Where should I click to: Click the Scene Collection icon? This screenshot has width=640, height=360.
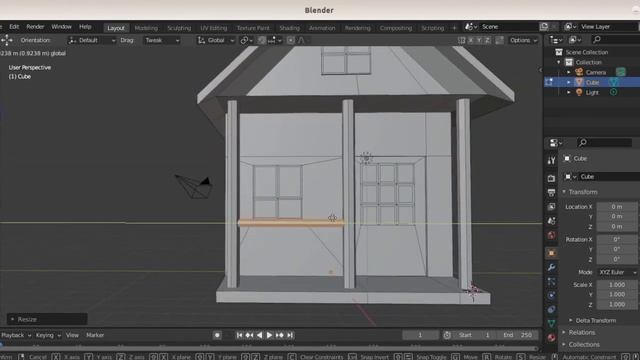559,52
